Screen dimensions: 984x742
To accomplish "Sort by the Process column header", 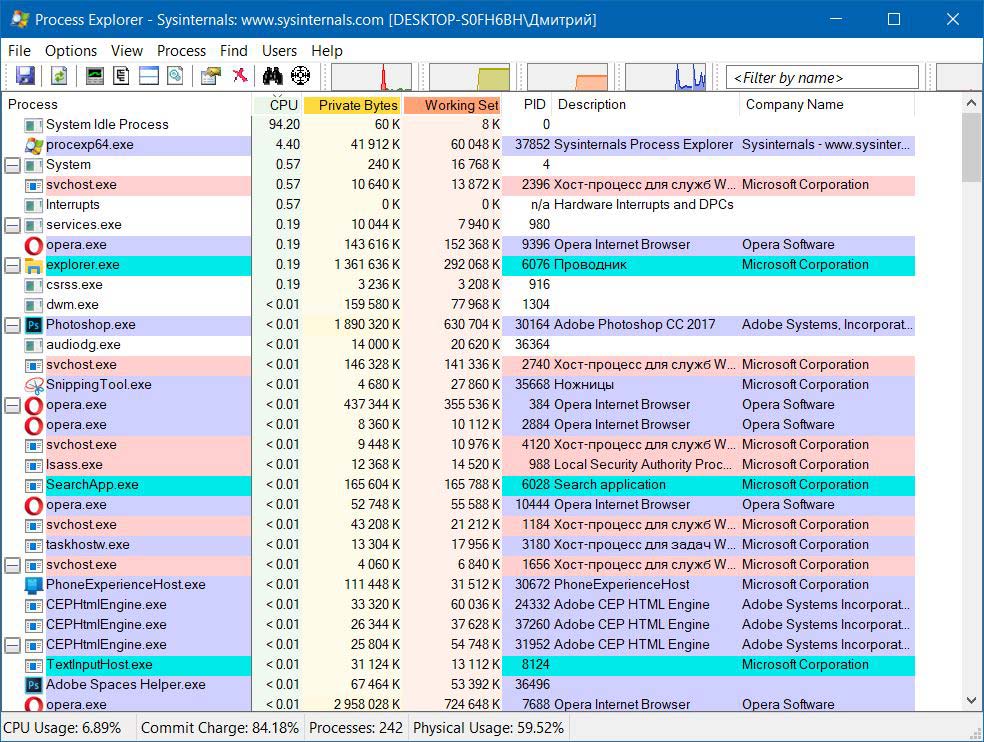I will [126, 105].
